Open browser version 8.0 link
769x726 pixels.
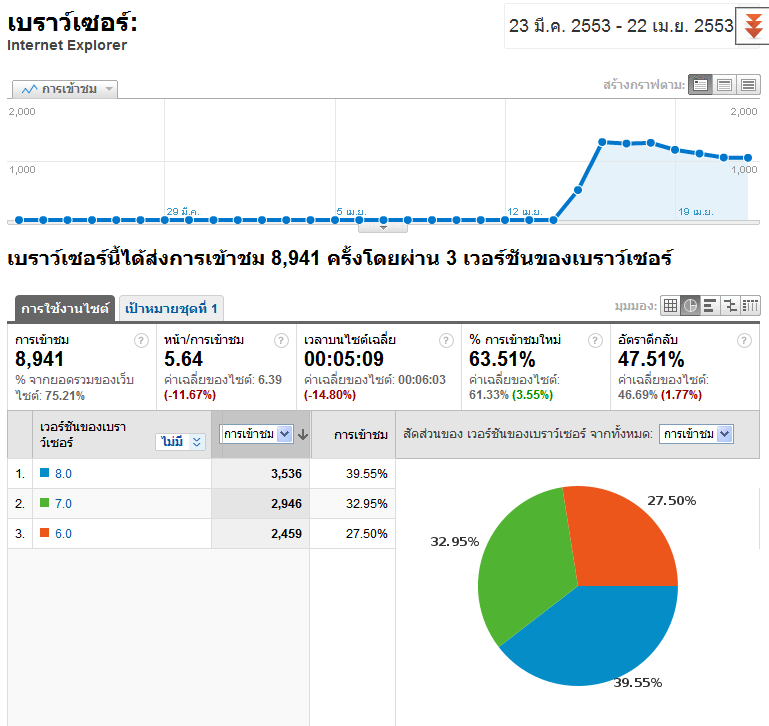point(63,474)
